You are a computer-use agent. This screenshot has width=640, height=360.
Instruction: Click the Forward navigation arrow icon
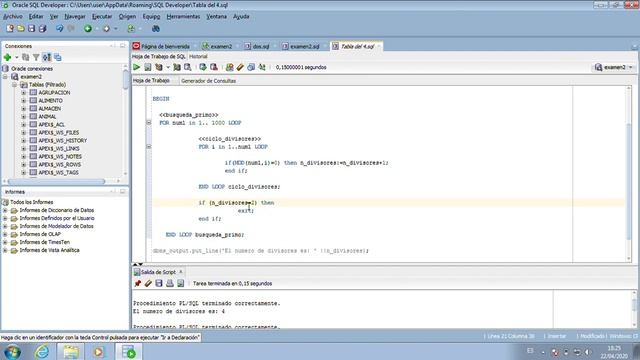click(107, 29)
